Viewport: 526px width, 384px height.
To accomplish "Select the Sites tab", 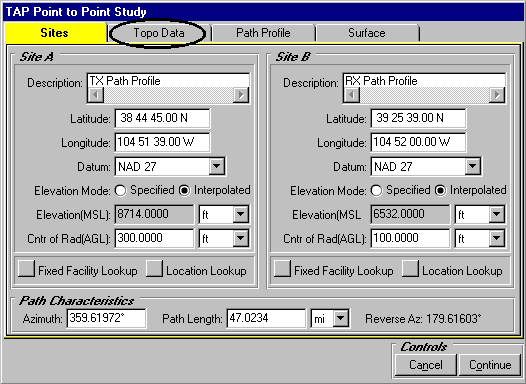I will click(x=54, y=33).
